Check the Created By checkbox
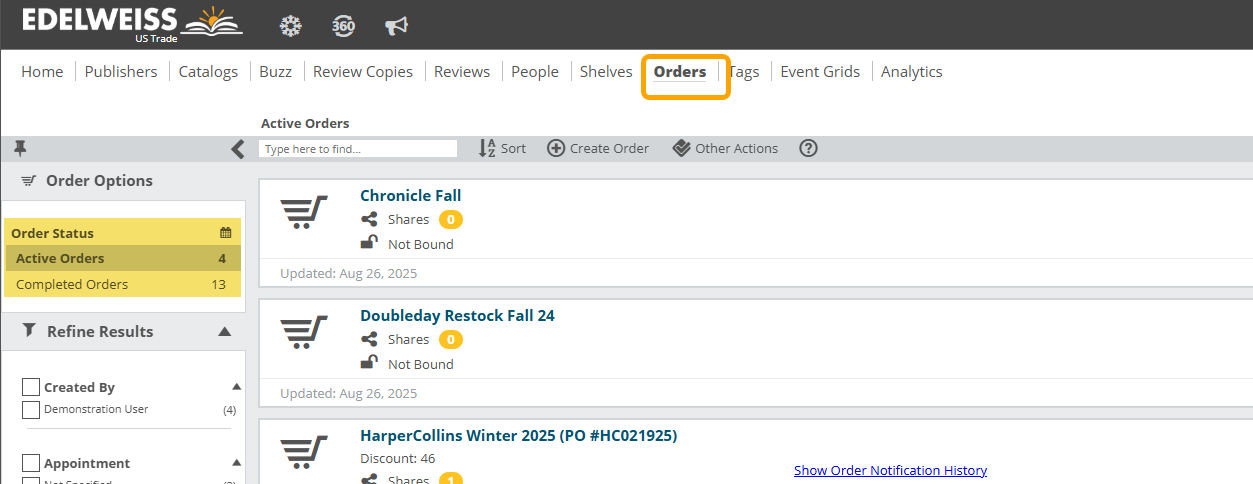The width and height of the screenshot is (1253, 484). click(x=31, y=387)
